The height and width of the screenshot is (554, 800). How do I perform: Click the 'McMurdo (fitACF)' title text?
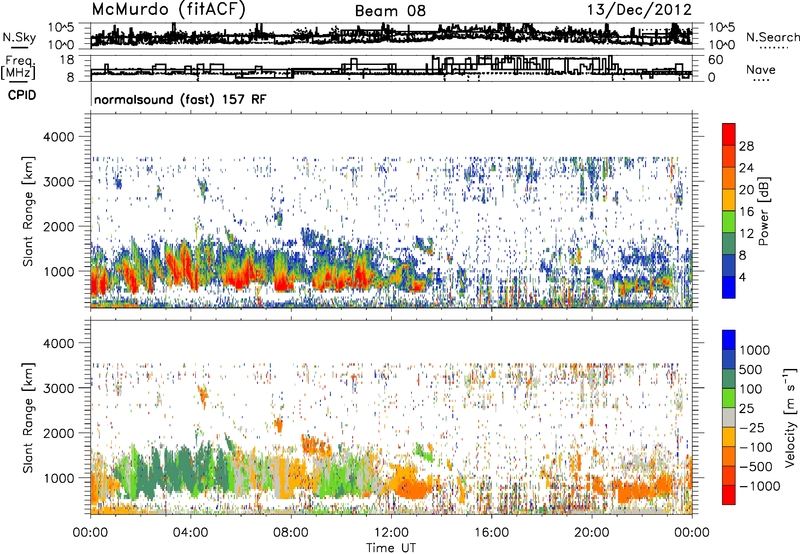tap(168, 10)
